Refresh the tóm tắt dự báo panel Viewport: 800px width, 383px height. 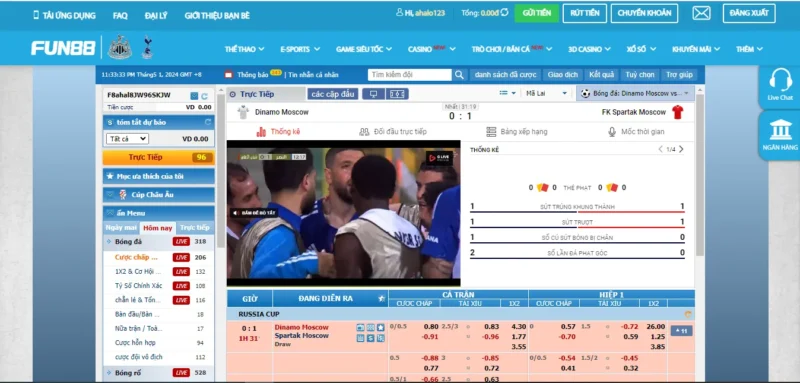(x=208, y=122)
